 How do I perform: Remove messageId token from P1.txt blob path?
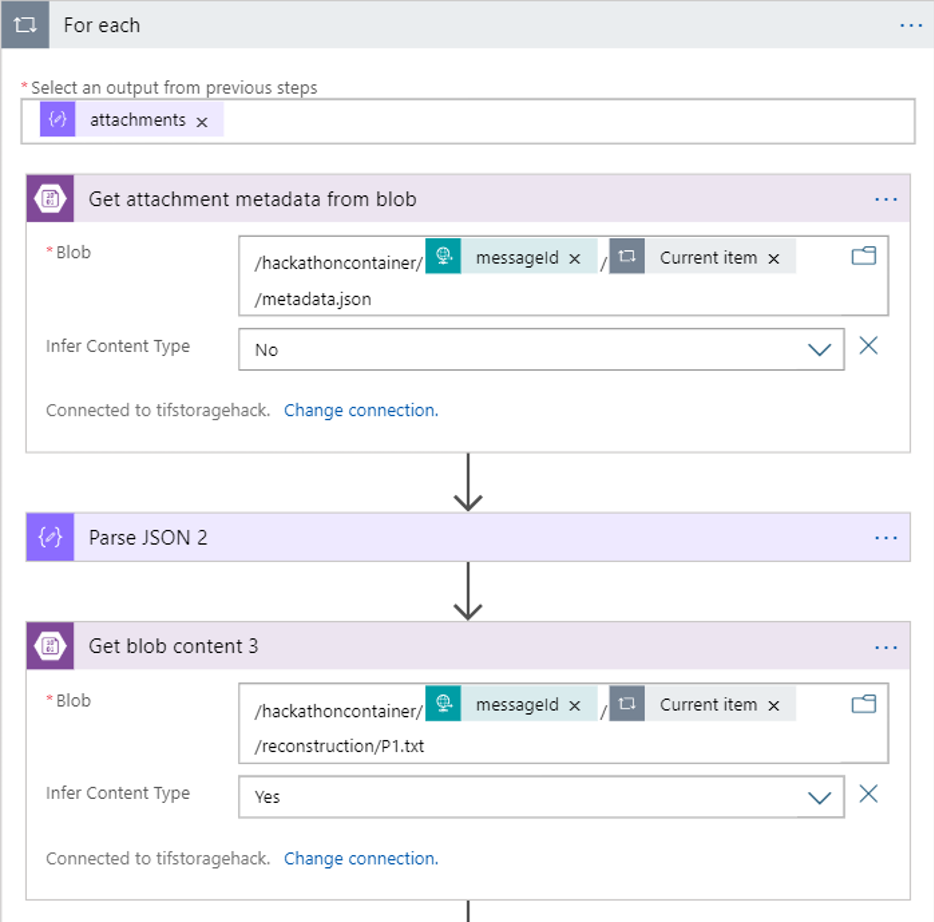pyautogui.click(x=574, y=706)
